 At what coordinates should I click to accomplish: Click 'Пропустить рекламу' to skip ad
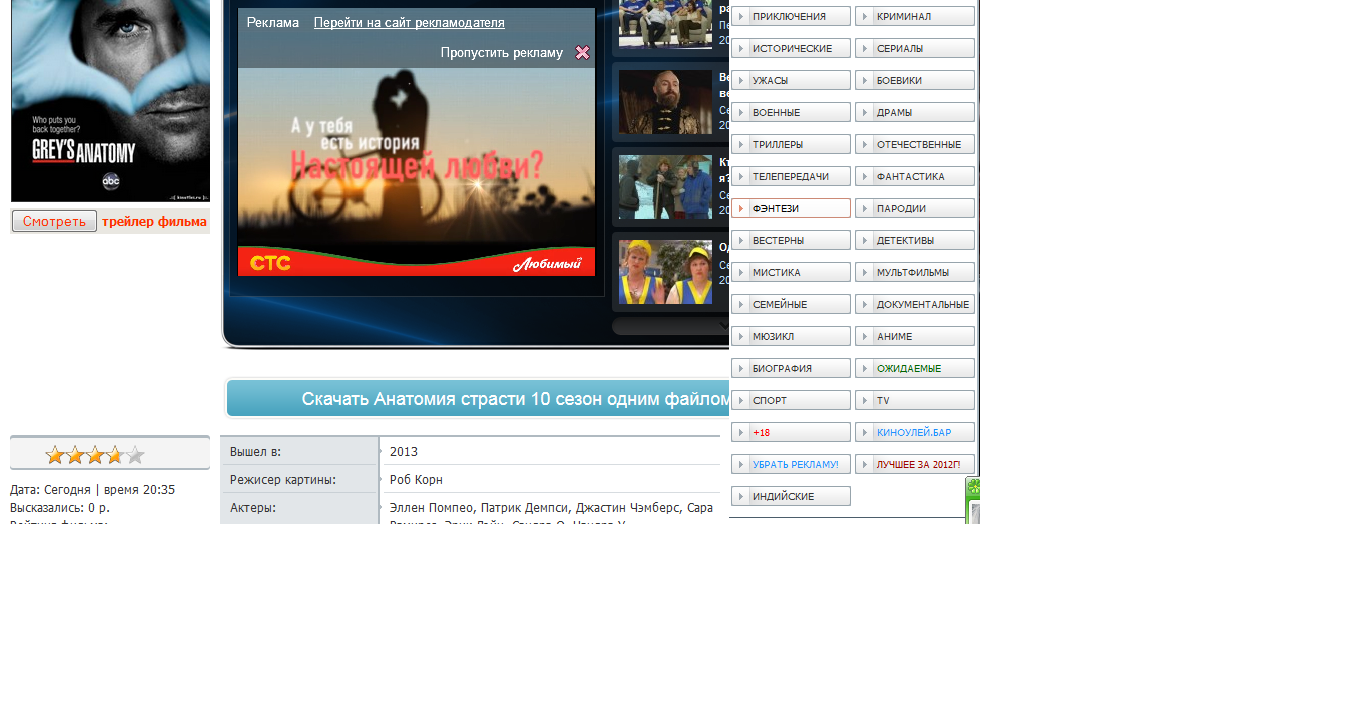[x=502, y=53]
